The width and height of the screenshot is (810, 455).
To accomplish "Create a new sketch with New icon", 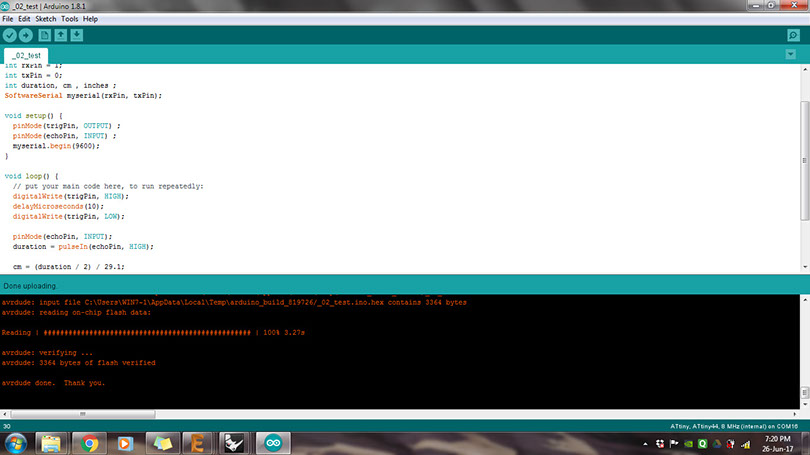I will tap(44, 35).
